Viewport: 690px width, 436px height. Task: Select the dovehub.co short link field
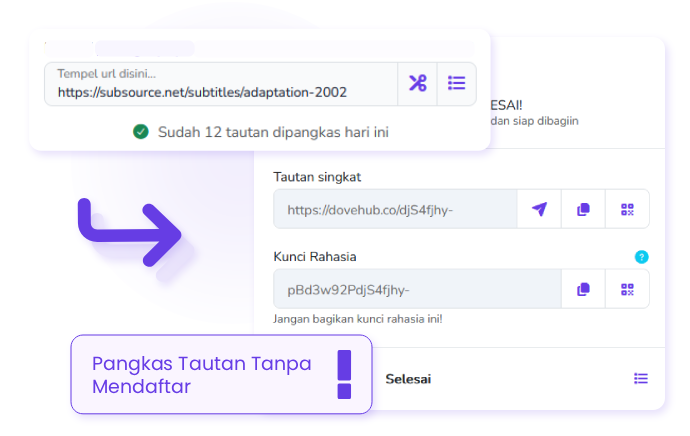(395, 209)
